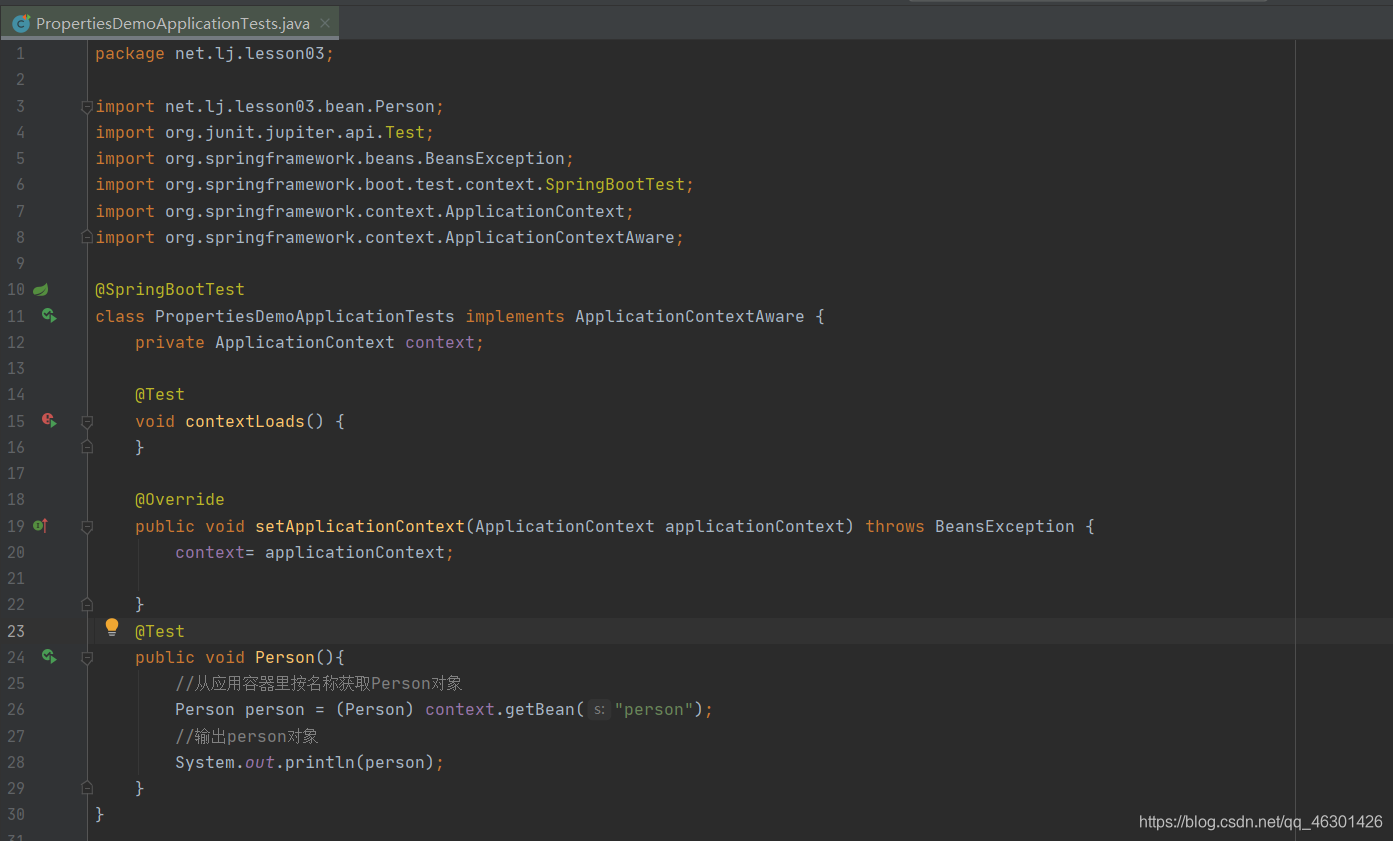The width and height of the screenshot is (1393, 841).
Task: Click the @Test annotation on line 23
Action: pyautogui.click(x=160, y=631)
